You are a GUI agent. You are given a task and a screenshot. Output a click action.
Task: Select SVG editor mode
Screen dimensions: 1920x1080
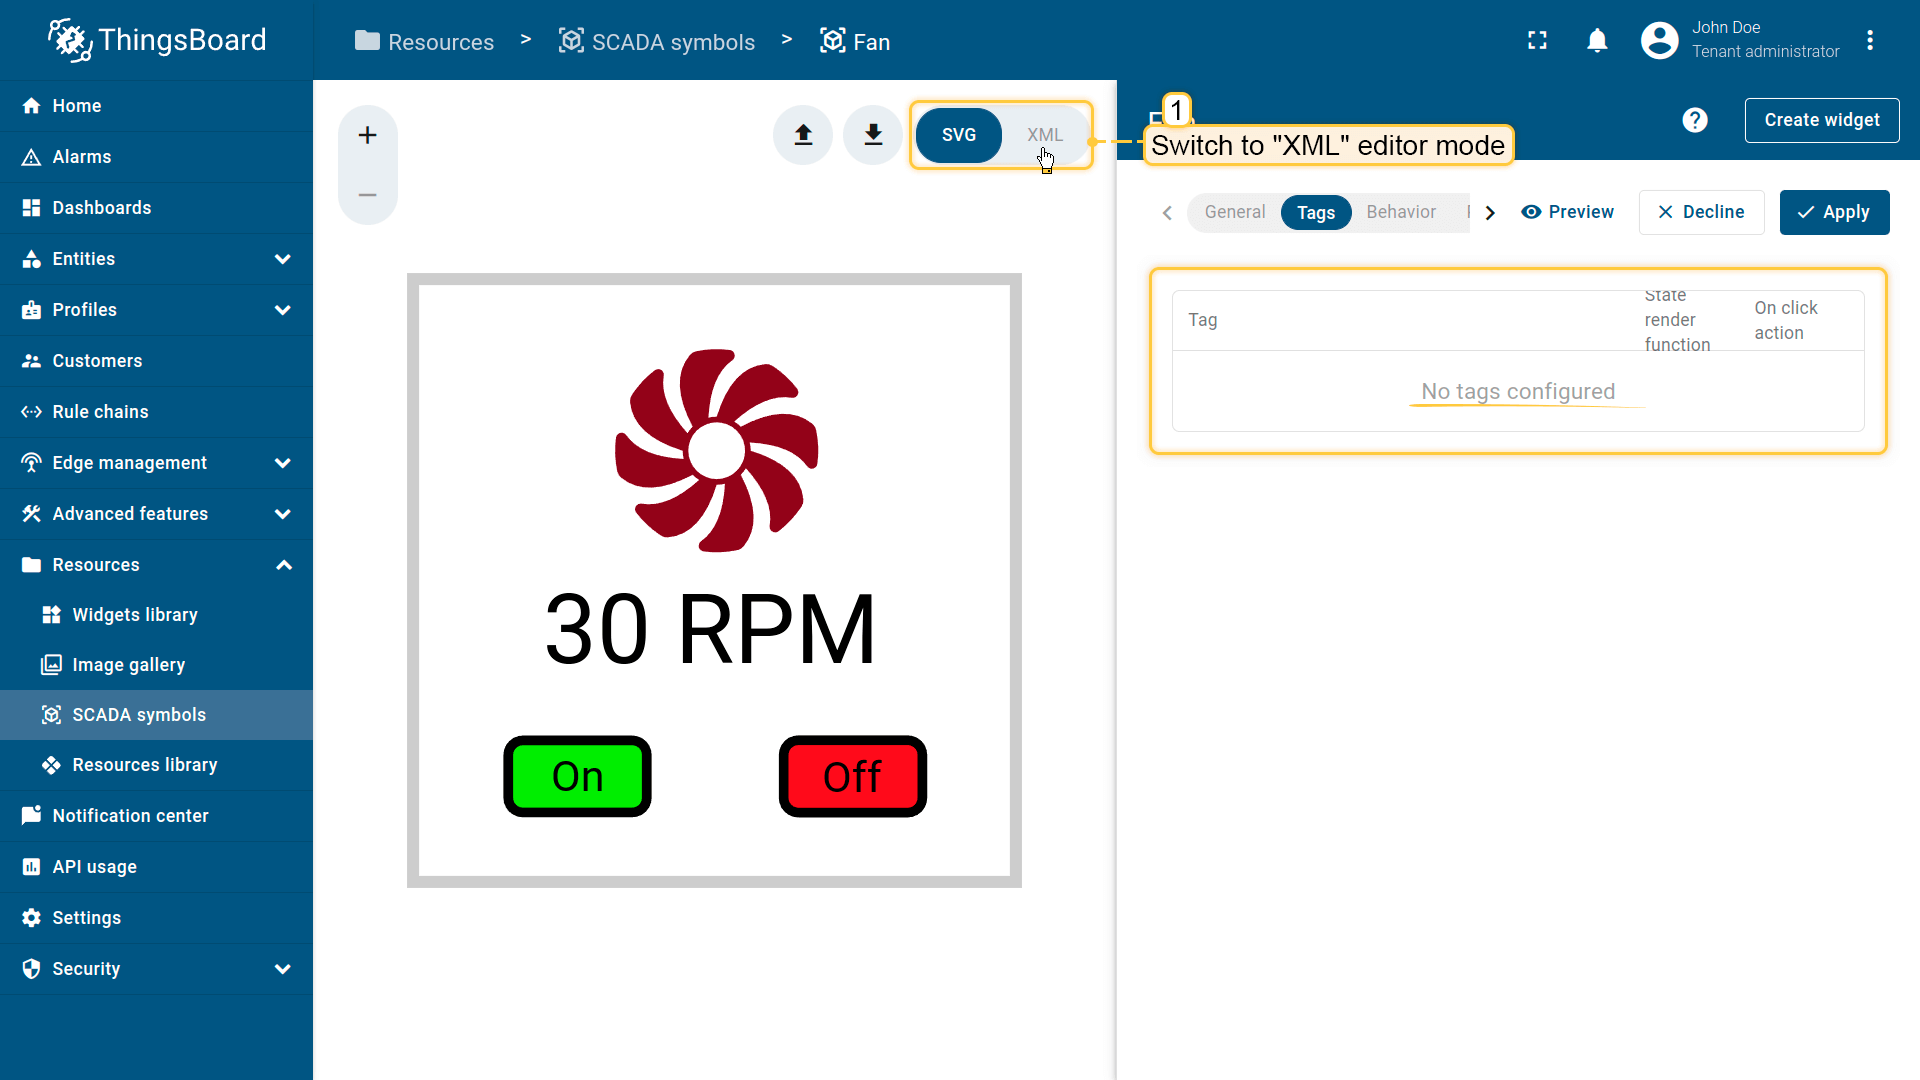958,135
